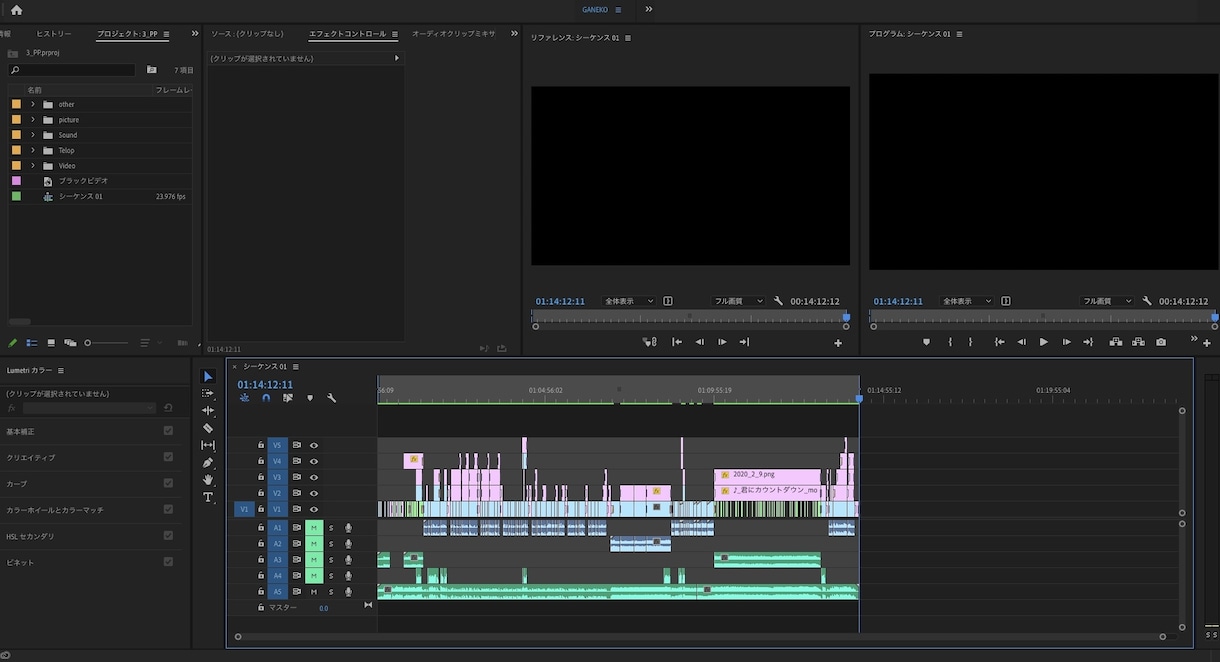This screenshot has height=662, width=1220.
Task: Unmute audio track A4
Action: pos(314,576)
